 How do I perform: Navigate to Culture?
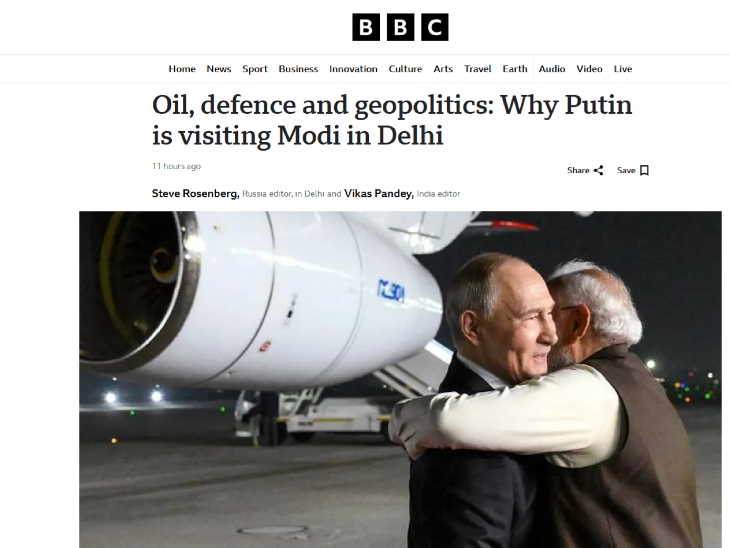pyautogui.click(x=406, y=69)
